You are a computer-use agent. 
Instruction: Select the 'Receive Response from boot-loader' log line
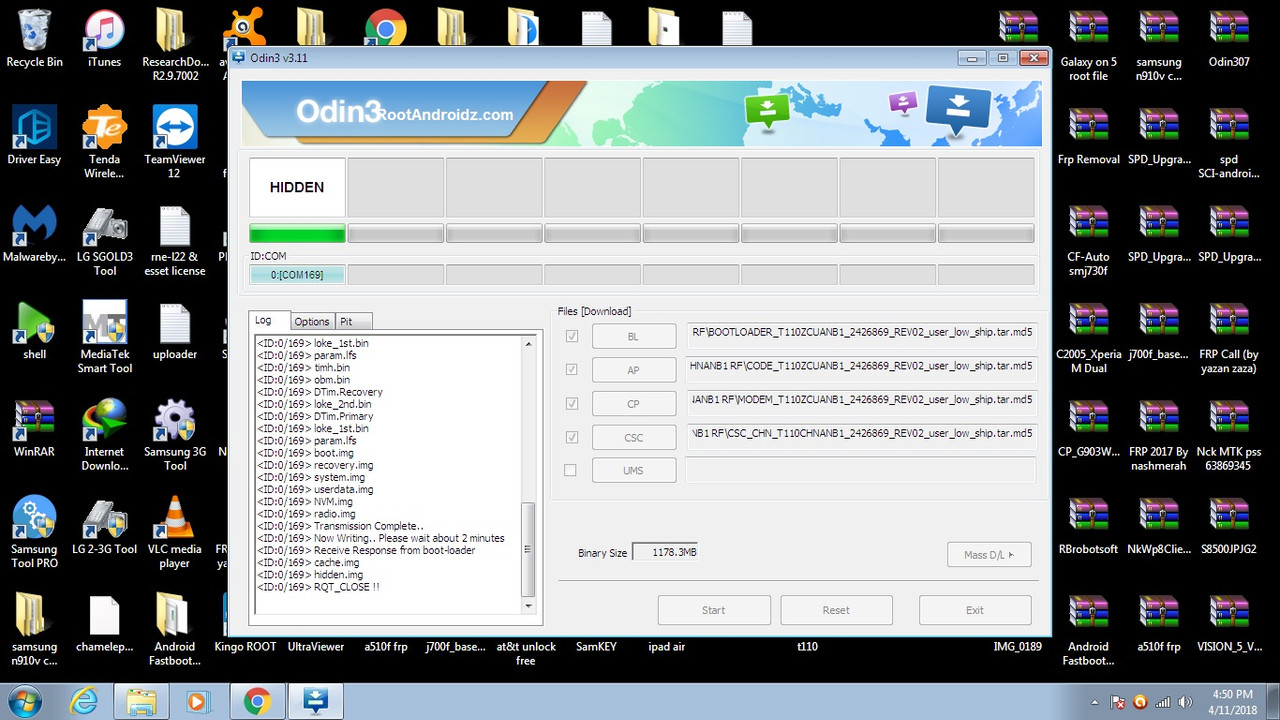click(366, 550)
